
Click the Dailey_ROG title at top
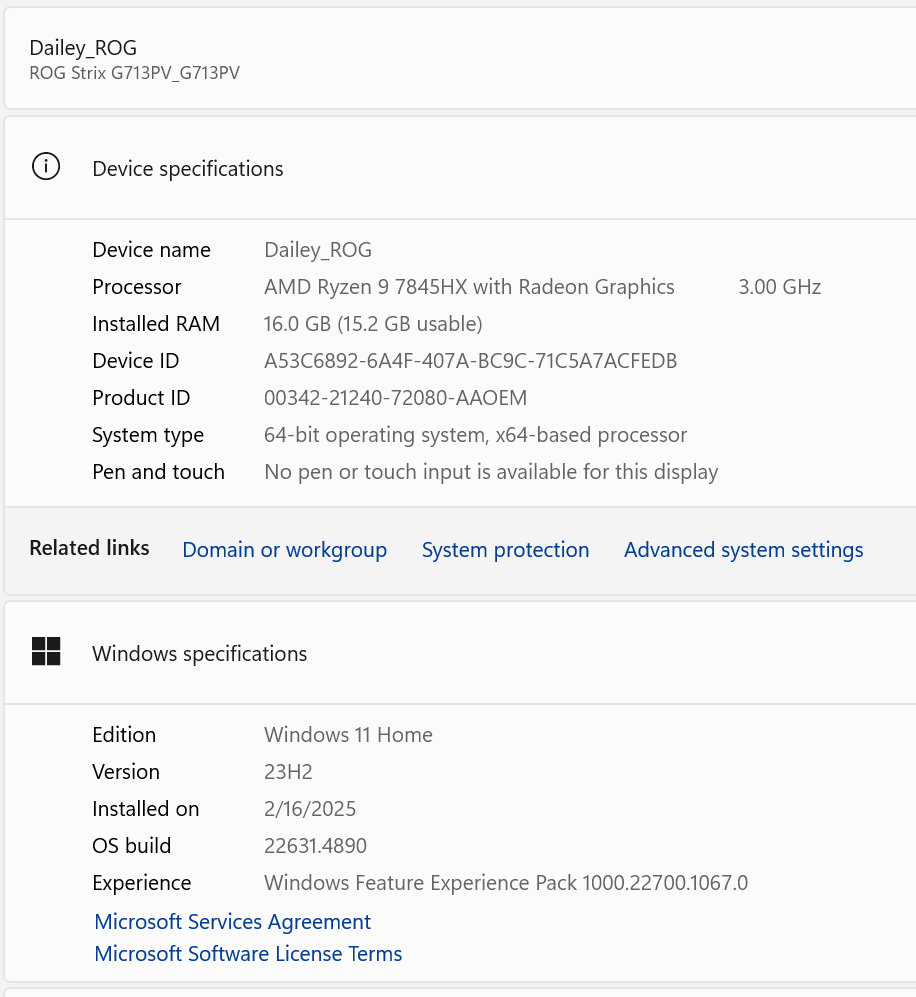tap(83, 47)
